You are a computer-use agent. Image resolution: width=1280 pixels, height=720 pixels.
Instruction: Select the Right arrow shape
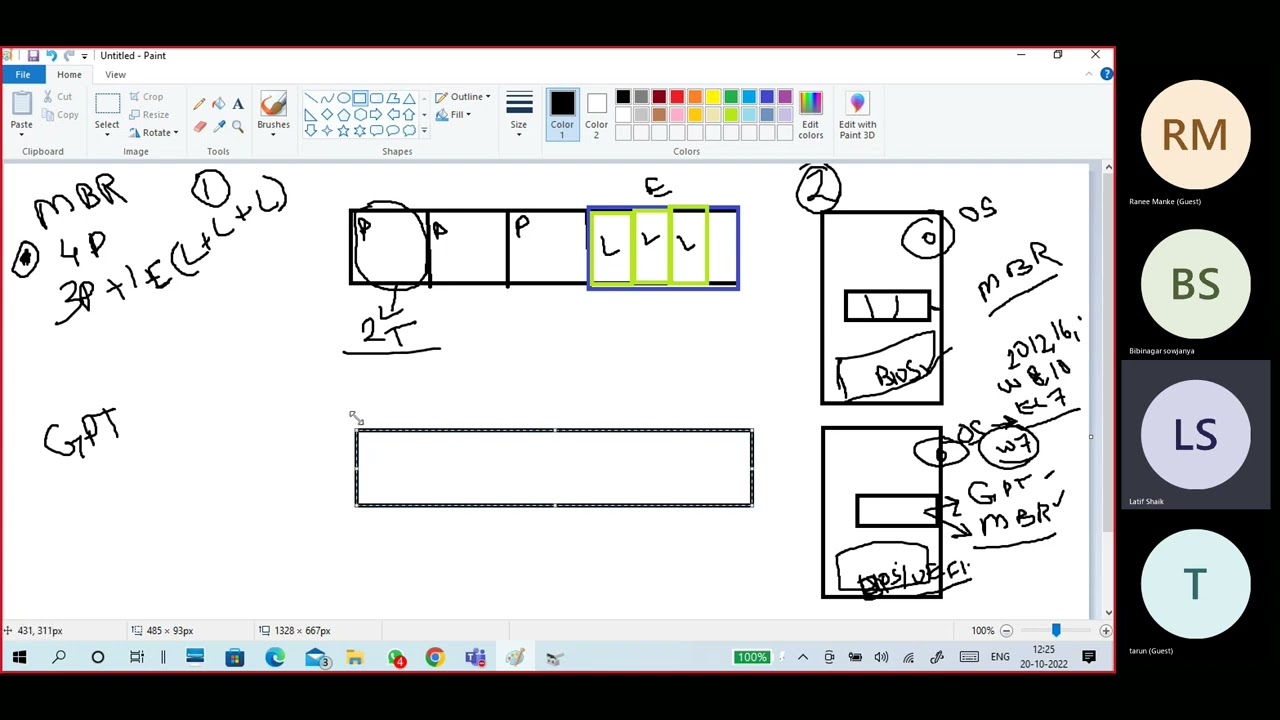click(x=376, y=114)
